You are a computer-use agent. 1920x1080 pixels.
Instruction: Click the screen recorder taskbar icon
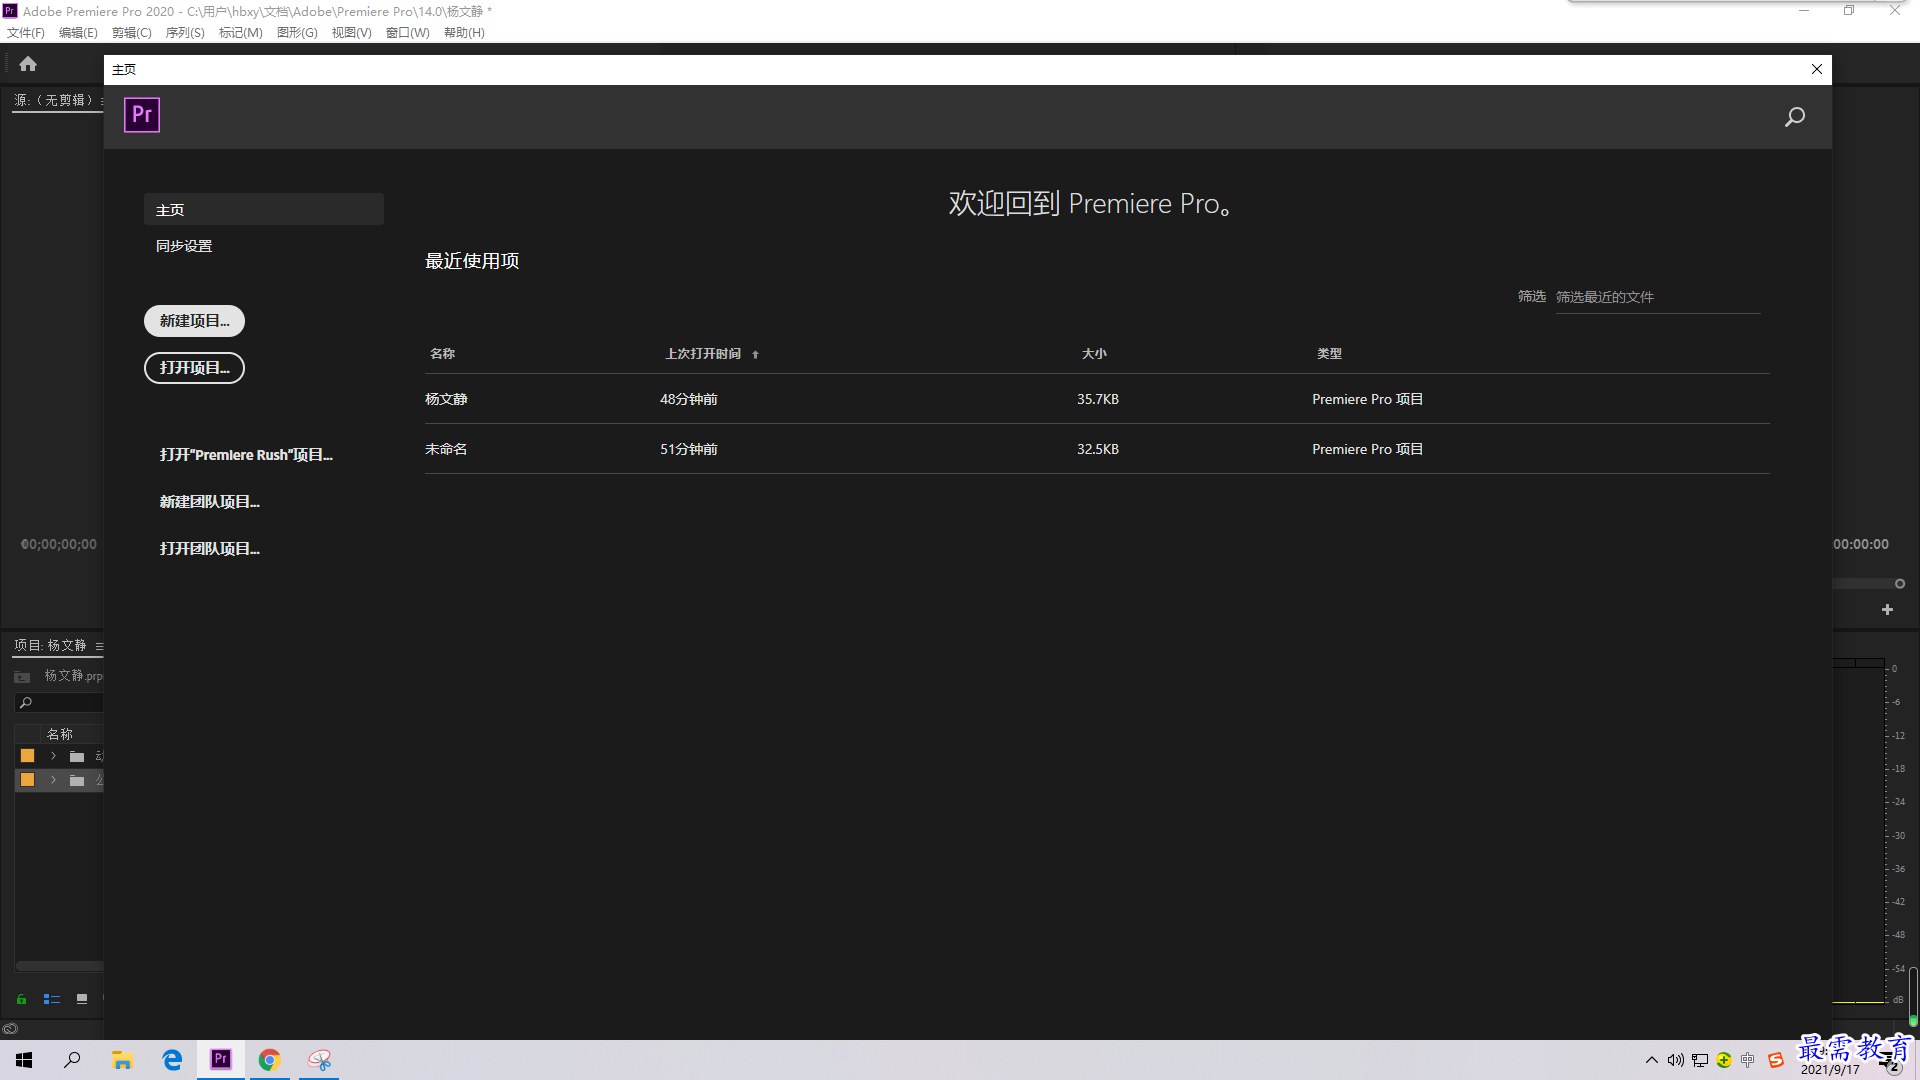coord(319,1060)
